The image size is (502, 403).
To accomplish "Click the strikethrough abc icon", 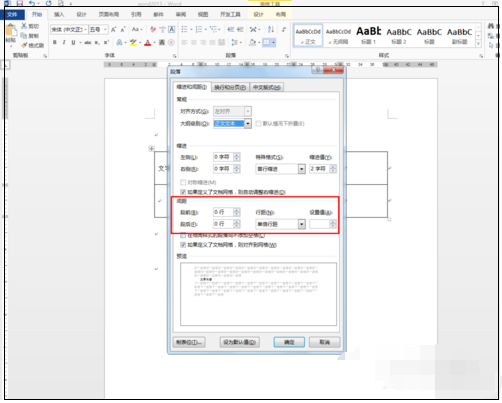I will click(x=88, y=42).
